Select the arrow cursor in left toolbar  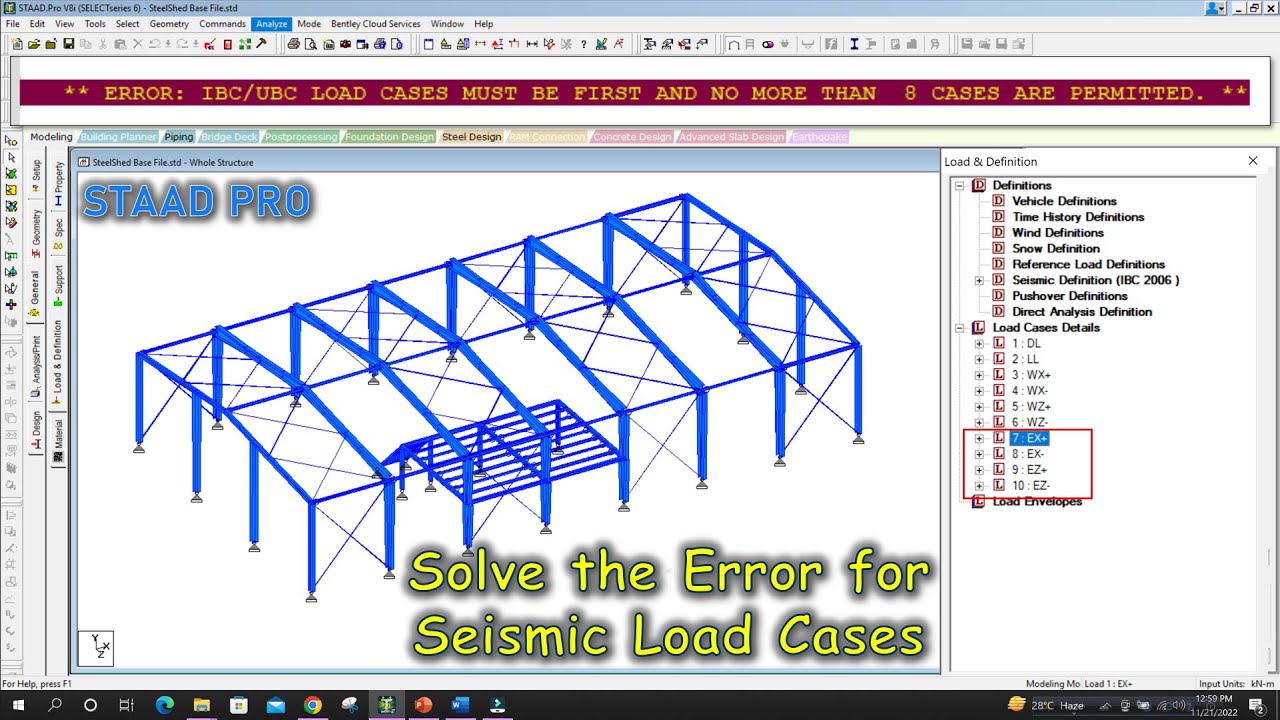tap(11, 157)
